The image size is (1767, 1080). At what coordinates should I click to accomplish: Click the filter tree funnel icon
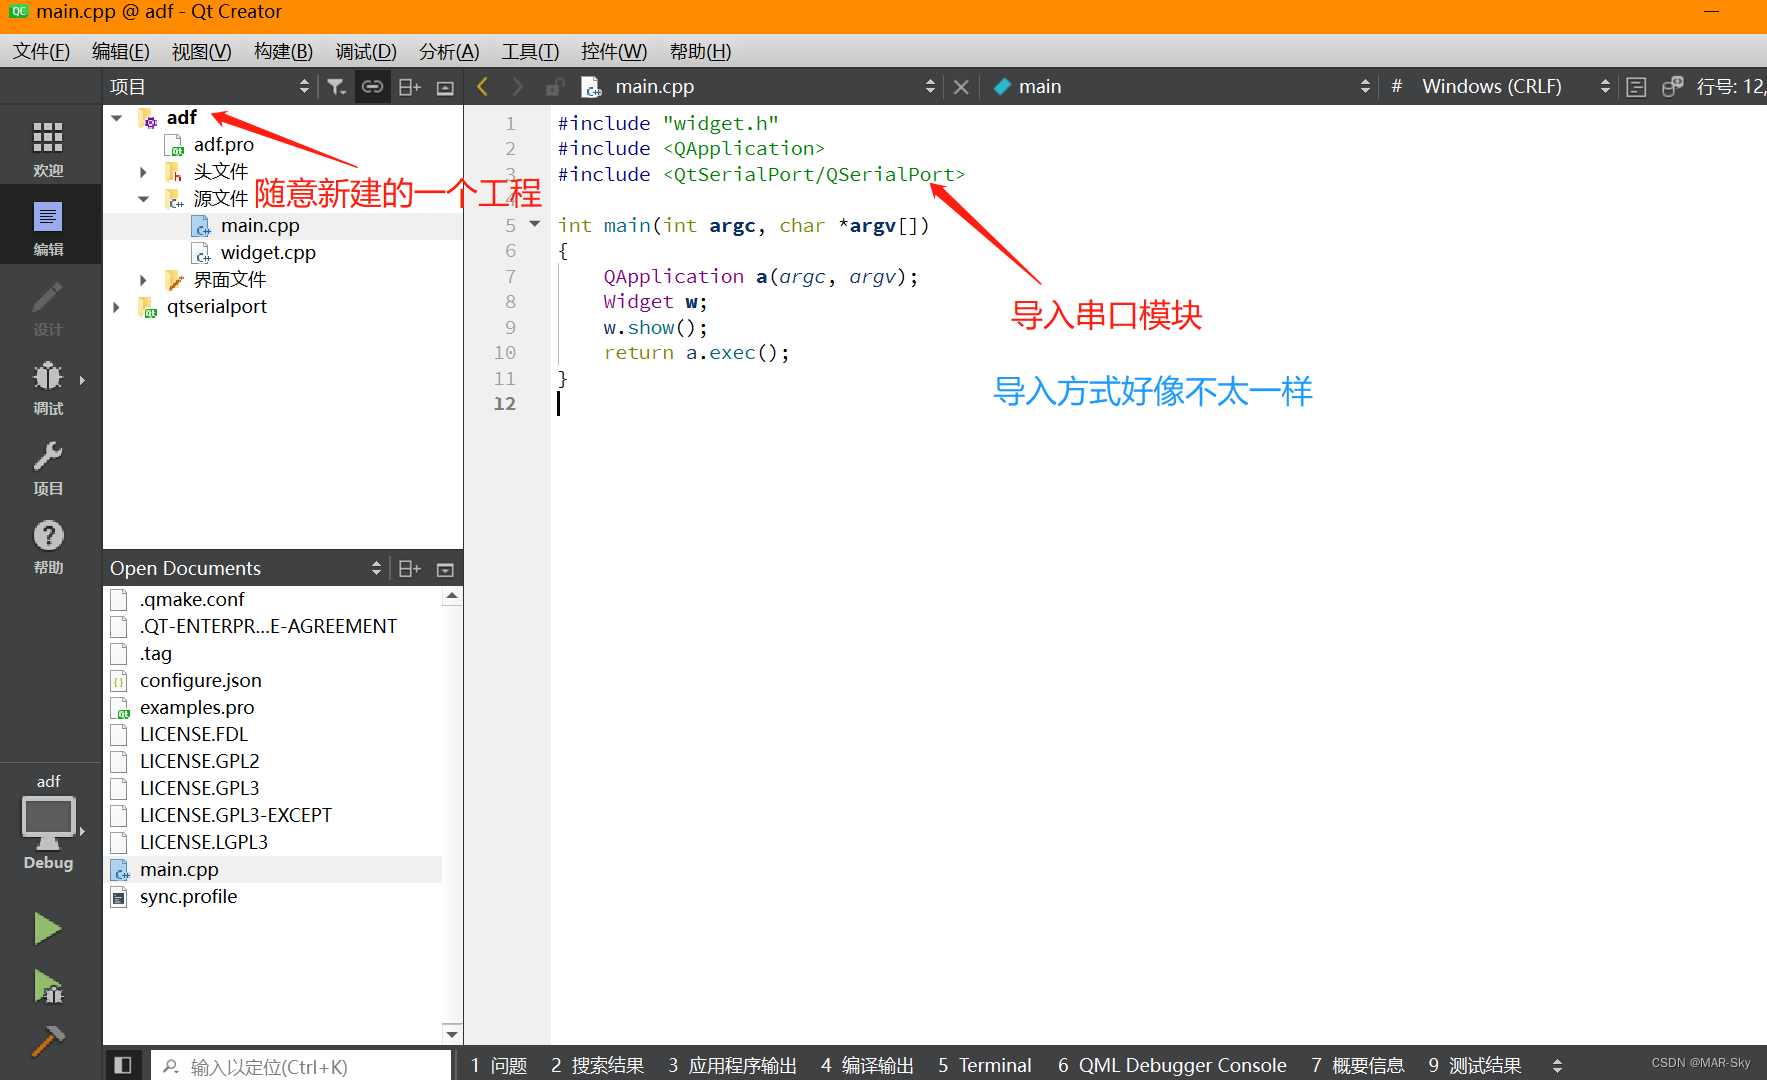[337, 87]
